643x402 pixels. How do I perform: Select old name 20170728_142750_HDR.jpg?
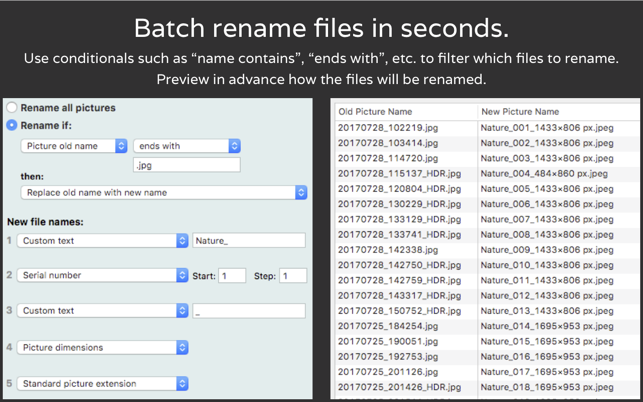tap(399, 265)
